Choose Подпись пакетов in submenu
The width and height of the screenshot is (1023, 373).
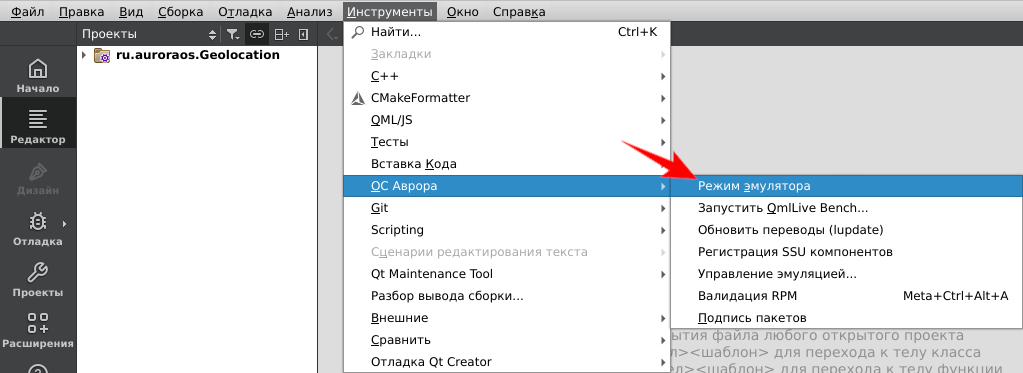click(x=846, y=318)
